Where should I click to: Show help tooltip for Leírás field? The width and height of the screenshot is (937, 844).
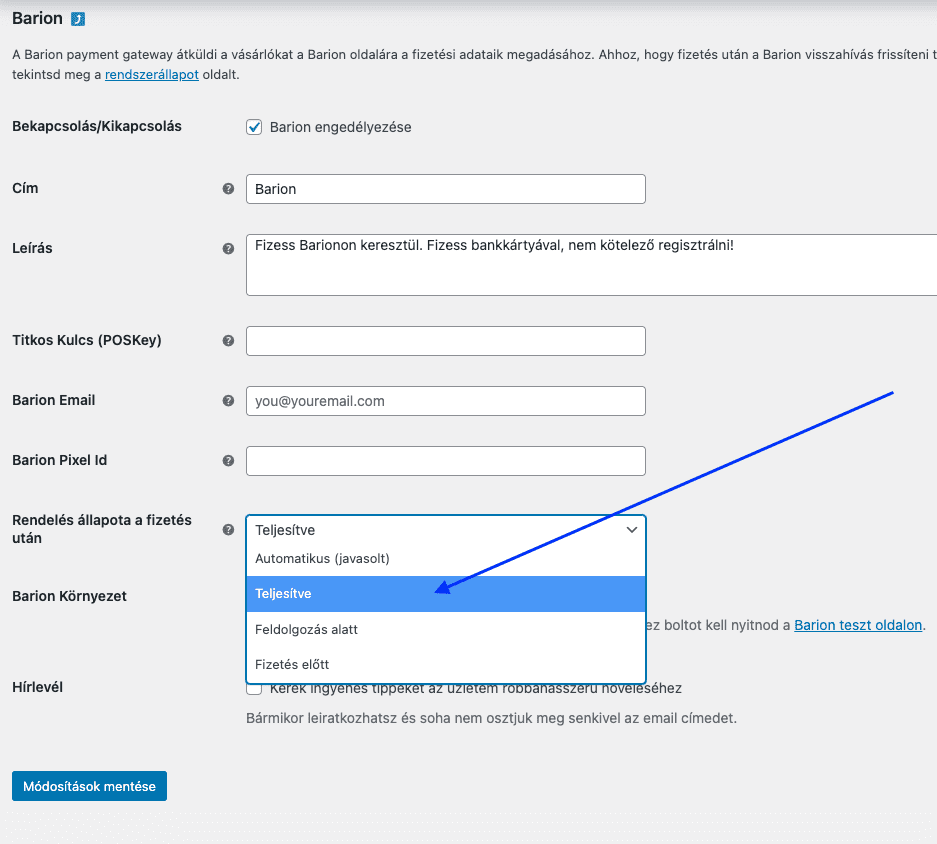point(228,249)
